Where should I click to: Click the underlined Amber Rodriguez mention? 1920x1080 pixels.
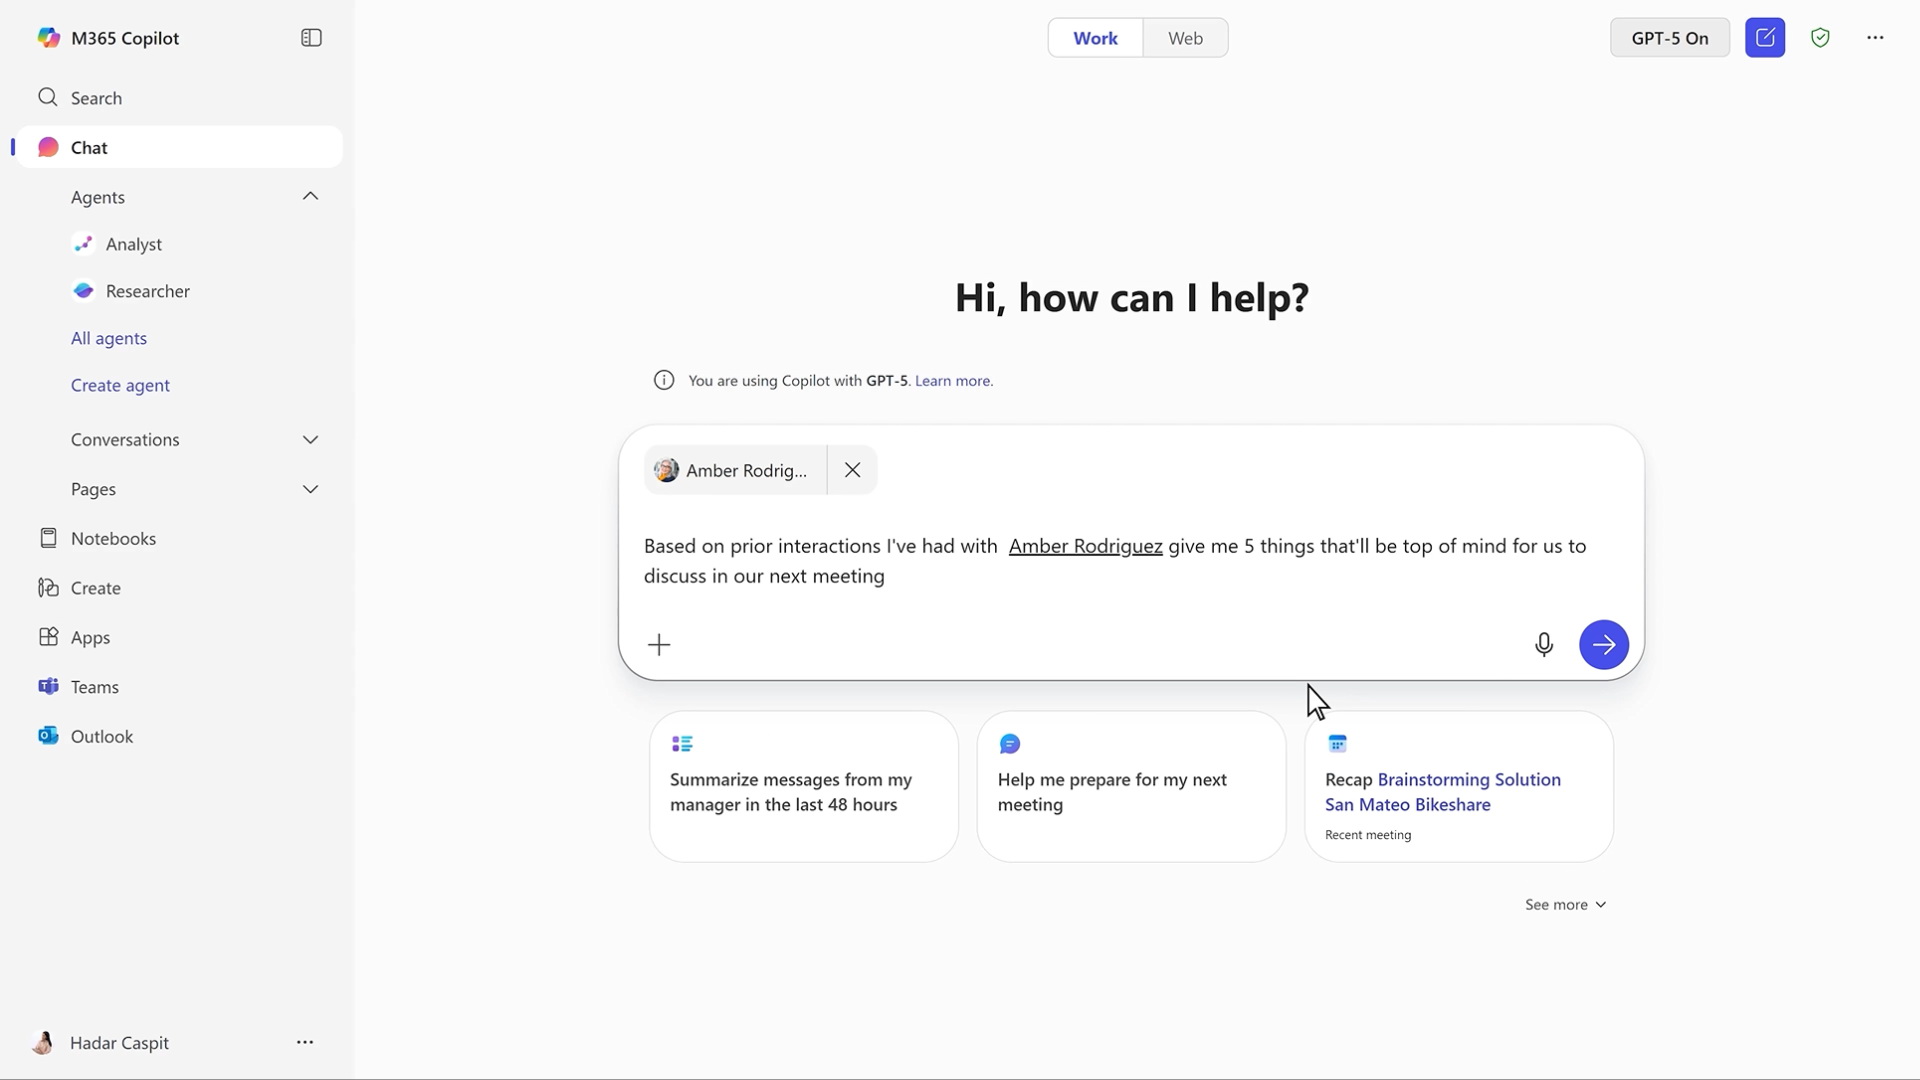click(1085, 546)
